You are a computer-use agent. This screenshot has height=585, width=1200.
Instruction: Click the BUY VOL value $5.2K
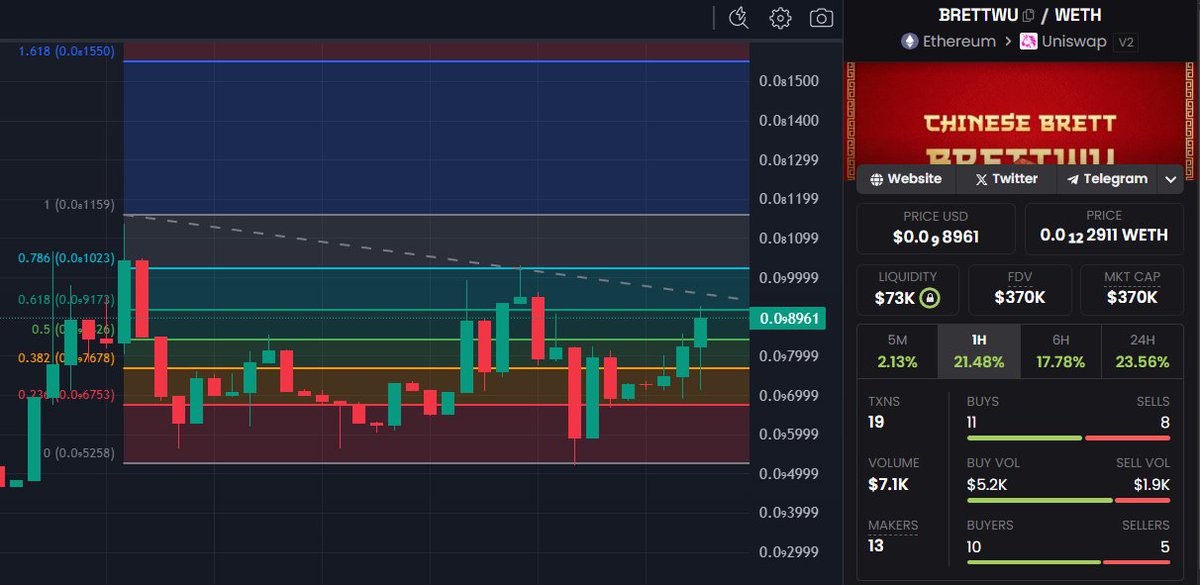tap(985, 484)
